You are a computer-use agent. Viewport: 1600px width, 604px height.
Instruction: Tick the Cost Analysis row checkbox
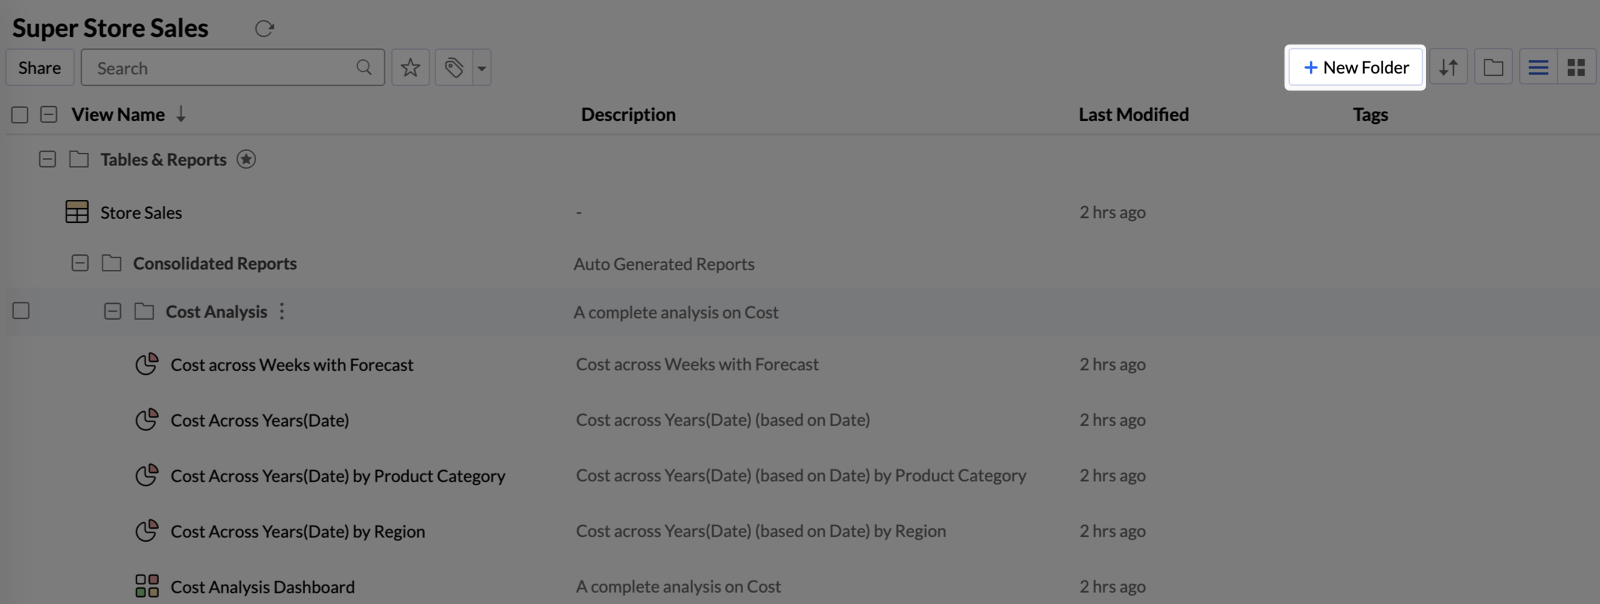click(20, 311)
